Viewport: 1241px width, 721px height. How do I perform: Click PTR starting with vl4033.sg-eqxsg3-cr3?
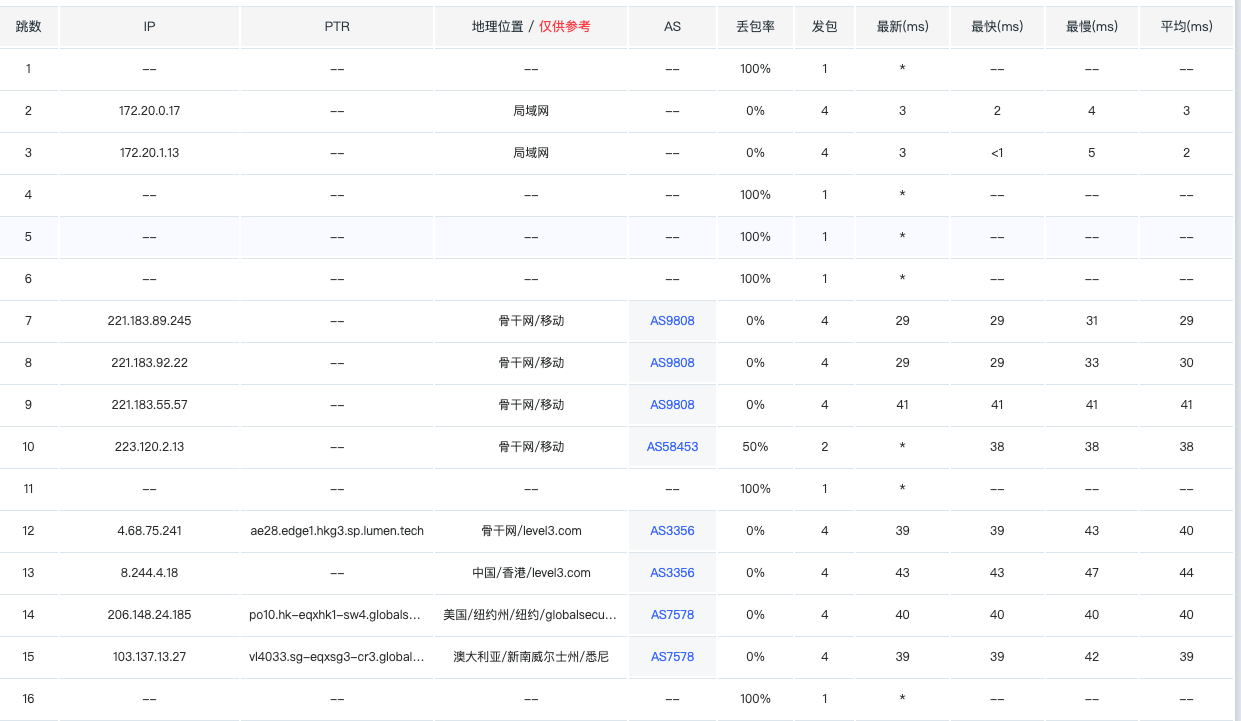337,657
